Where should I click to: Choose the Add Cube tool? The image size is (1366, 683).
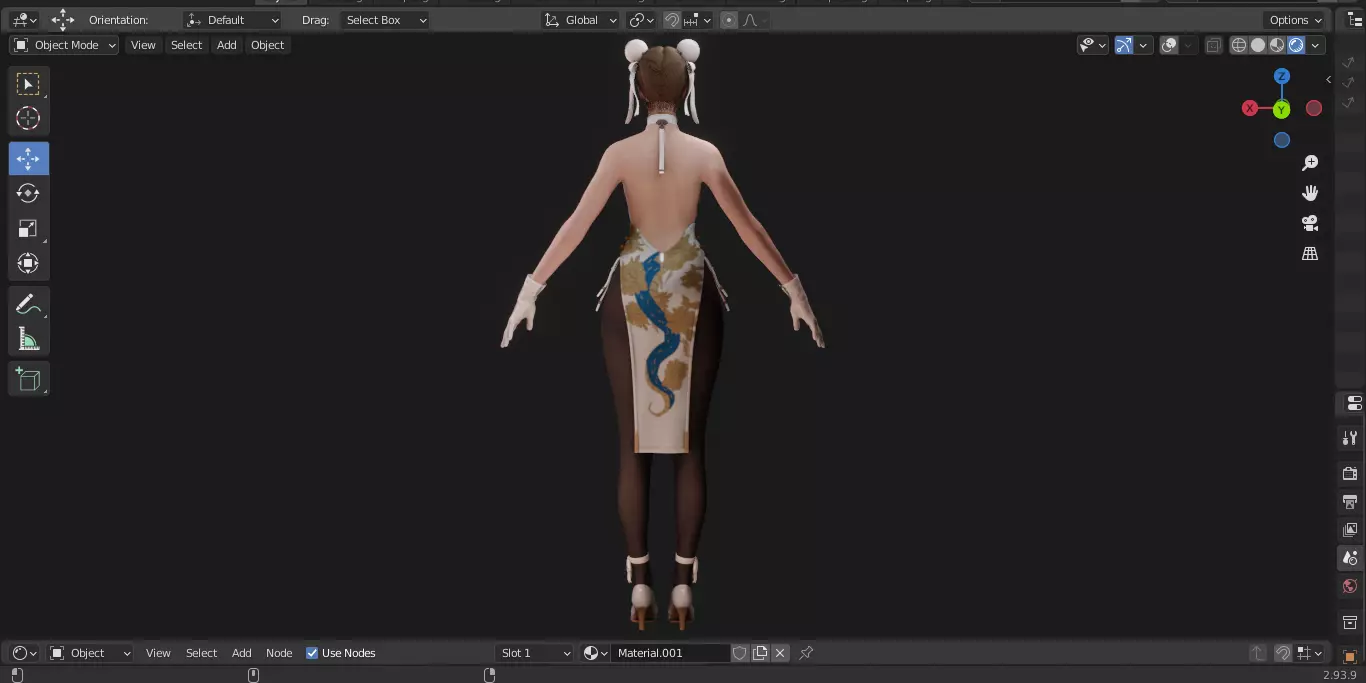(28, 379)
